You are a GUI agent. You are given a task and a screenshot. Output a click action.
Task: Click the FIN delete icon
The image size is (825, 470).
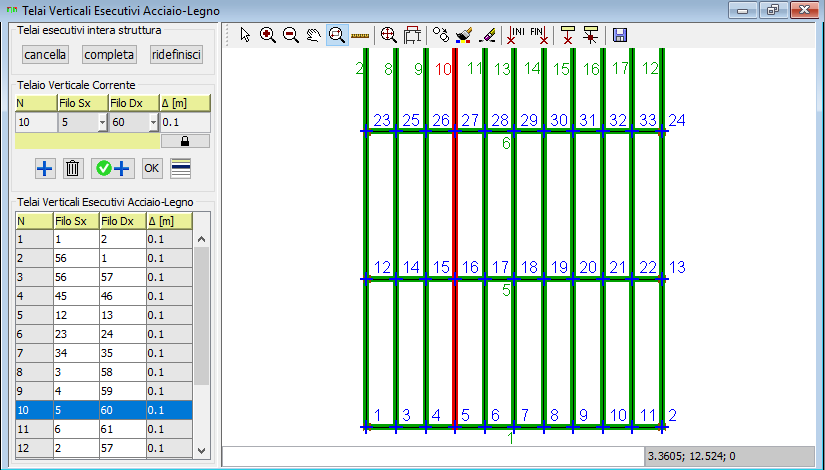[x=539, y=35]
